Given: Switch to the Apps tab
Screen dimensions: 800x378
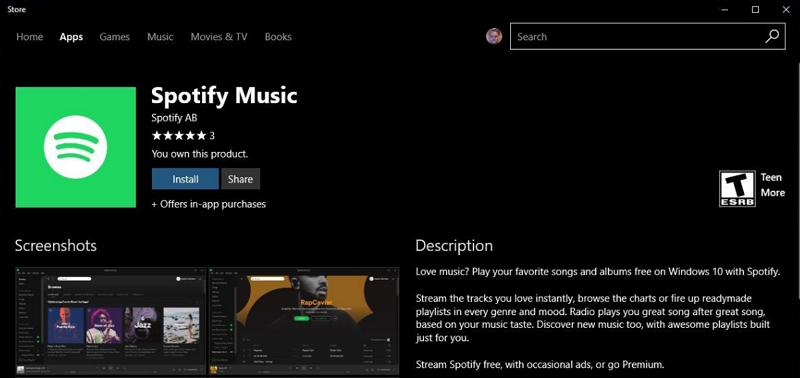Looking at the screenshot, I should 71,37.
